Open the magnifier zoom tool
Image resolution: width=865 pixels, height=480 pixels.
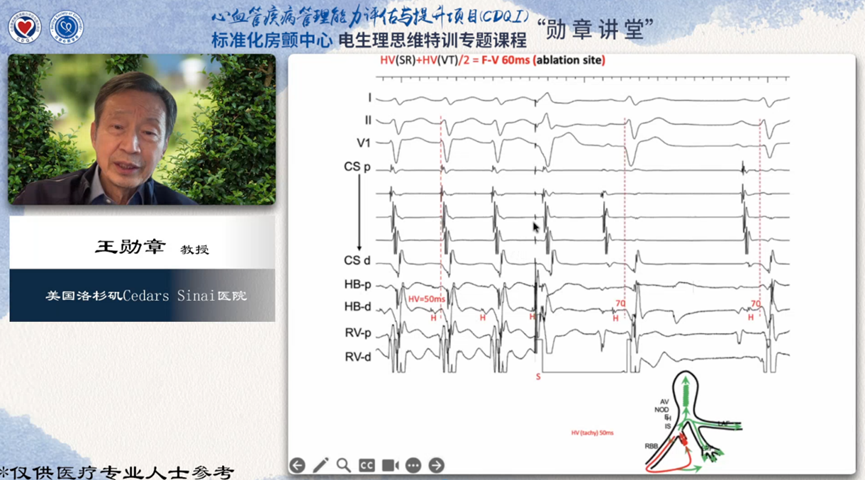344,466
